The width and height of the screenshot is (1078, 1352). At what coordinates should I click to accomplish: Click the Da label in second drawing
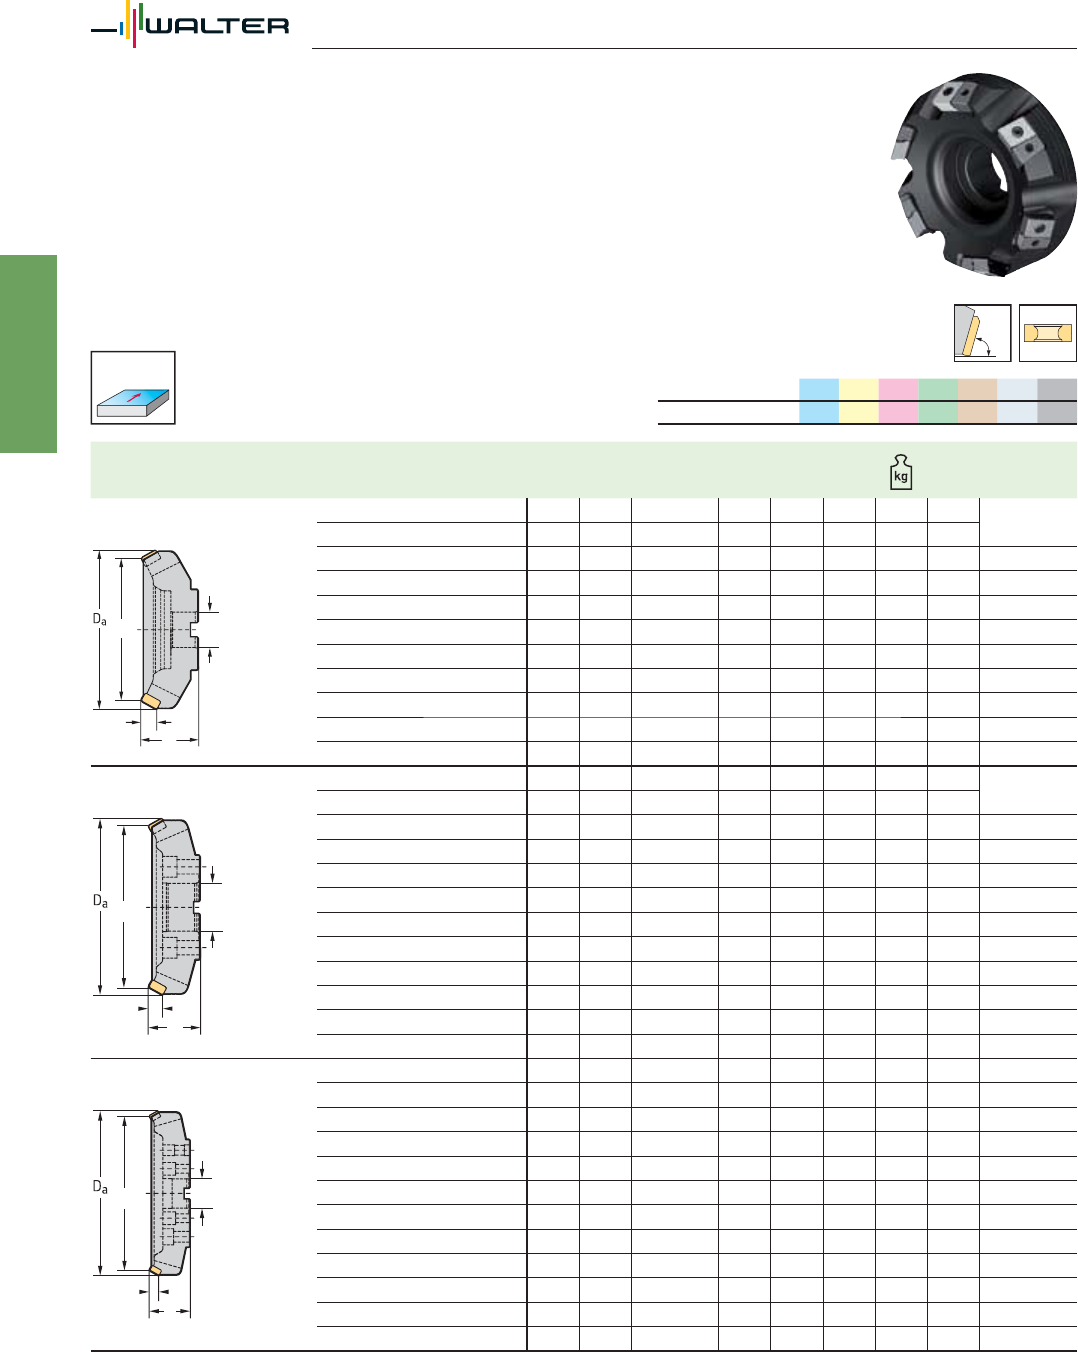point(100,901)
